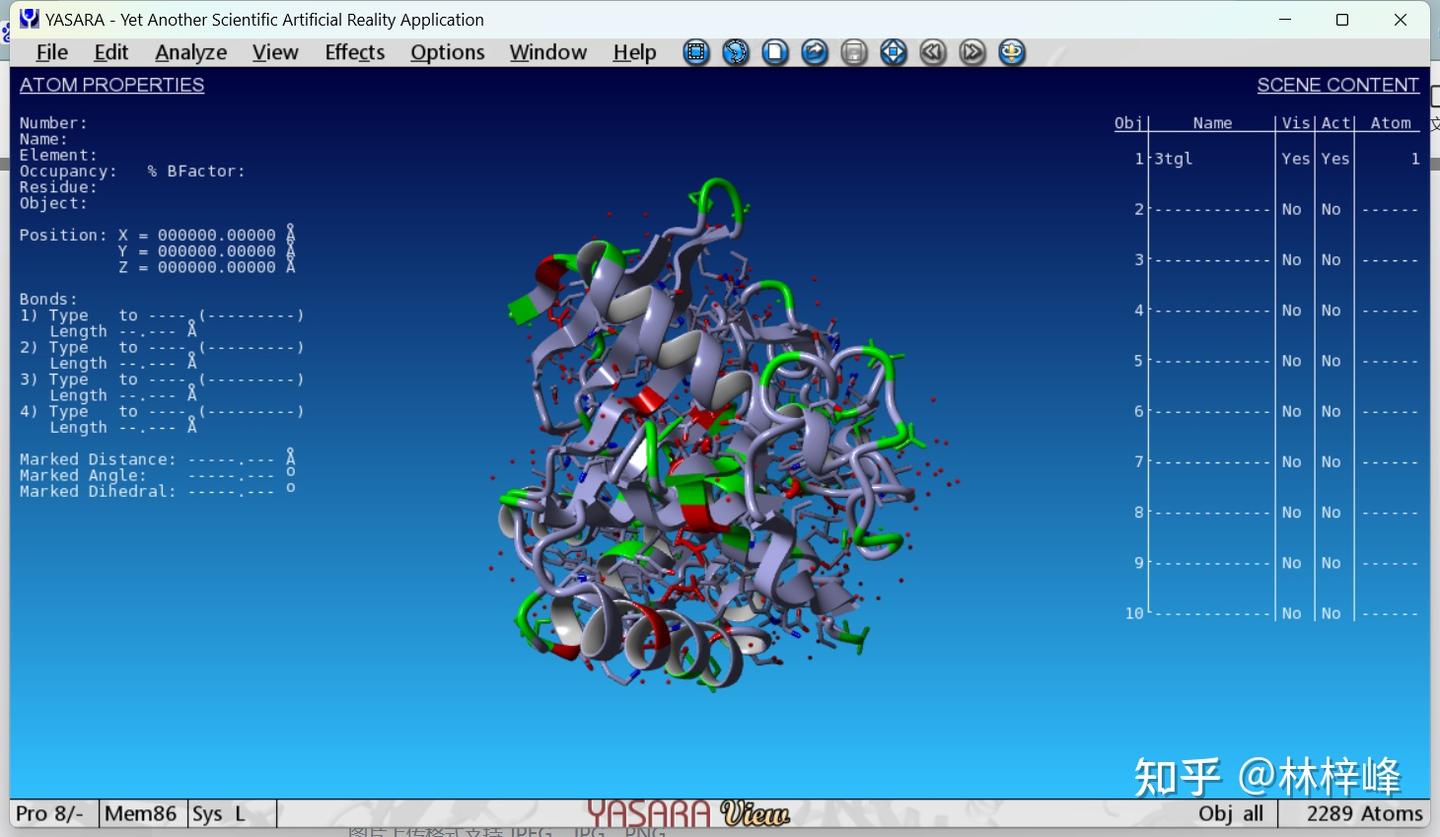Click the Obj column header
This screenshot has width=1440, height=837.
click(1128, 123)
